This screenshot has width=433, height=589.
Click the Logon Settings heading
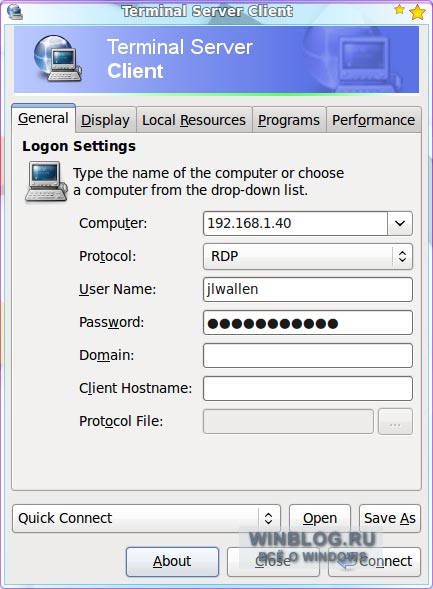pyautogui.click(x=79, y=146)
